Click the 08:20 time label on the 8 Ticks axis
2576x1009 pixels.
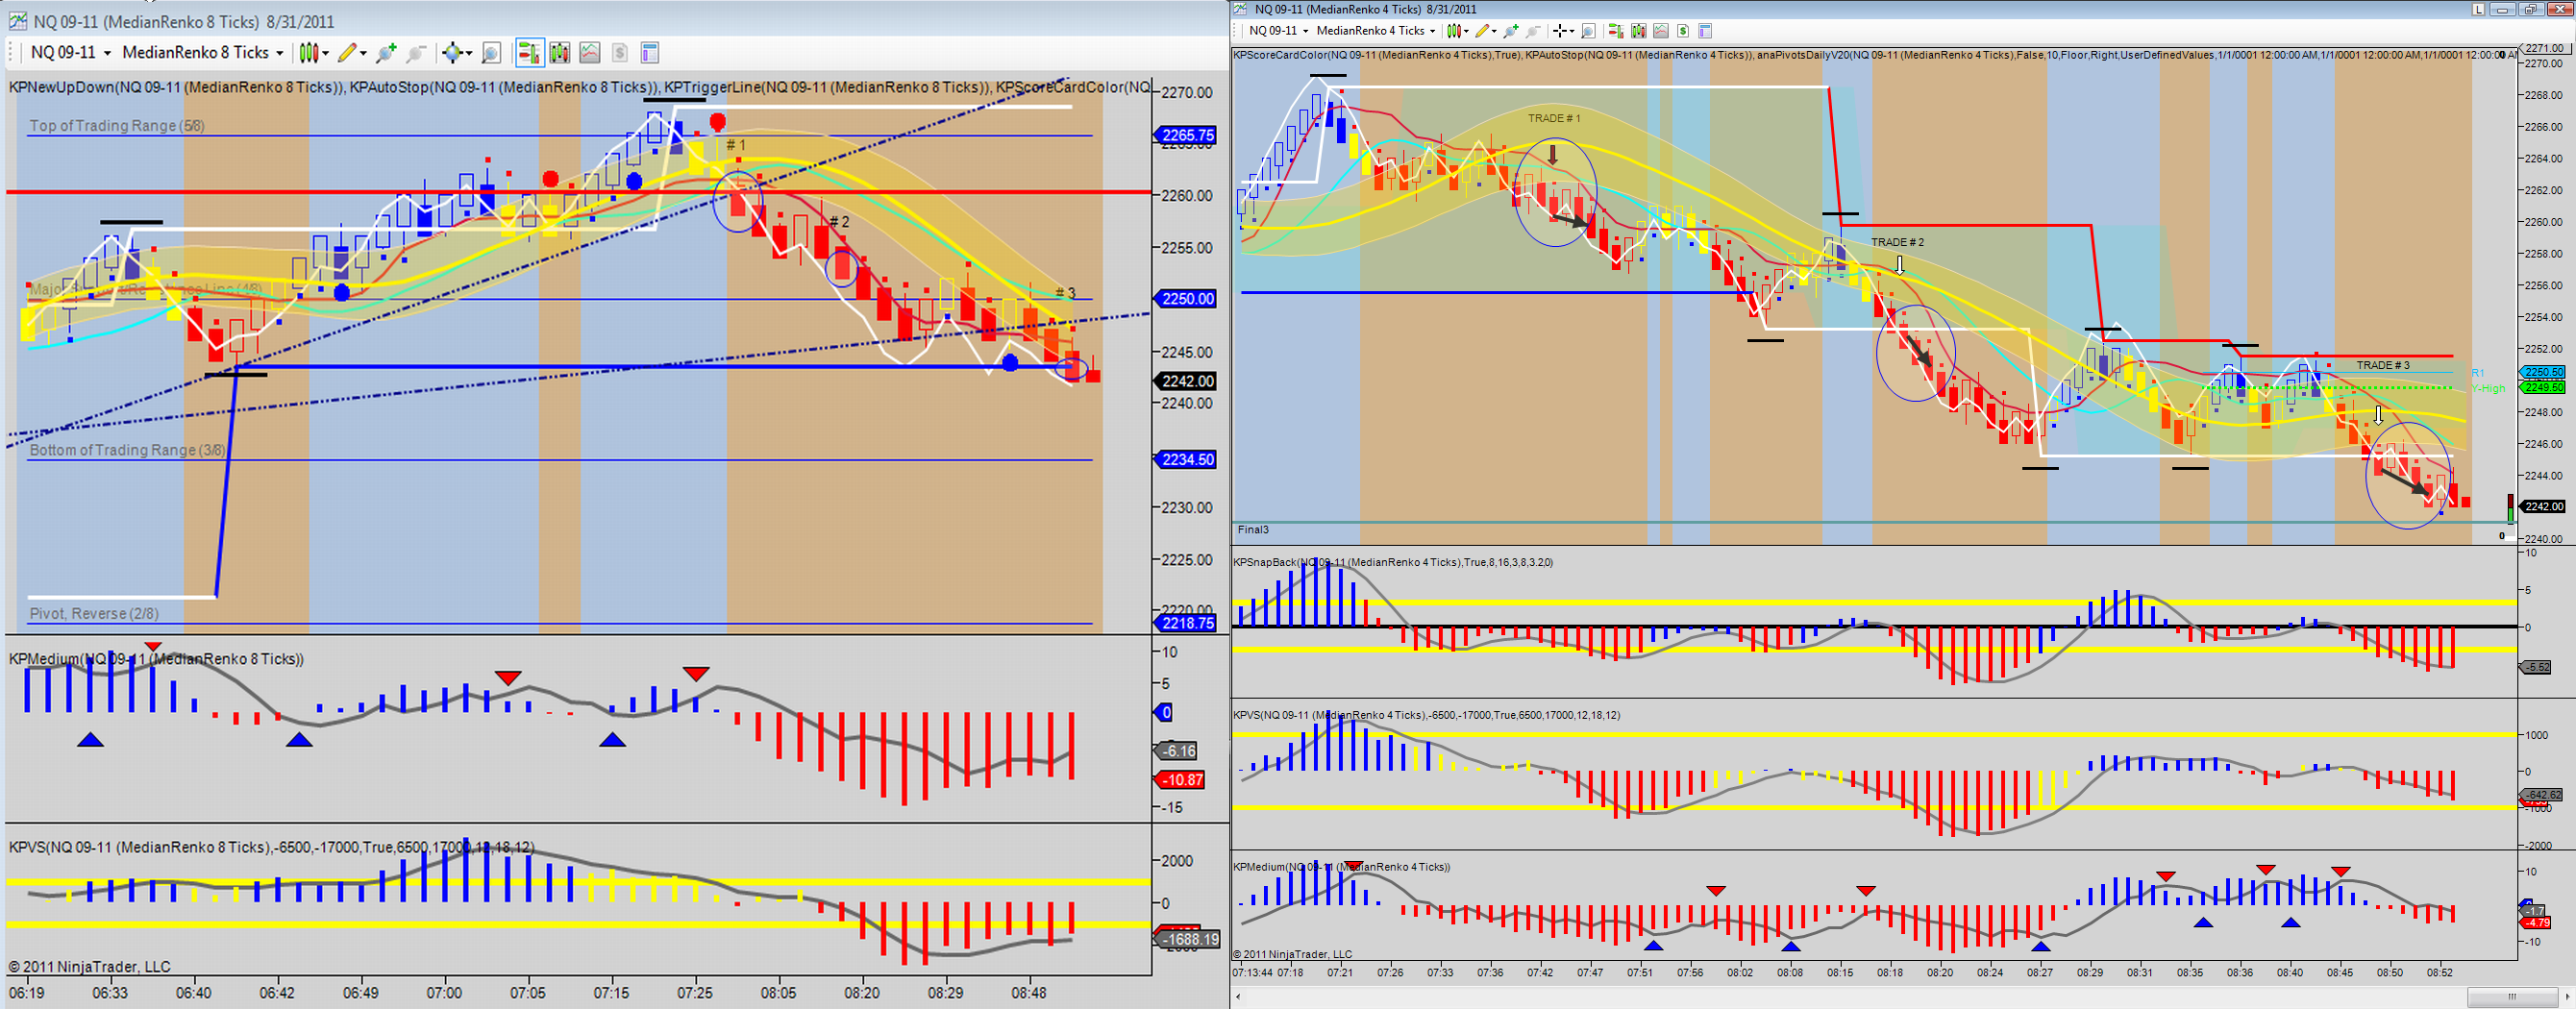(x=862, y=993)
